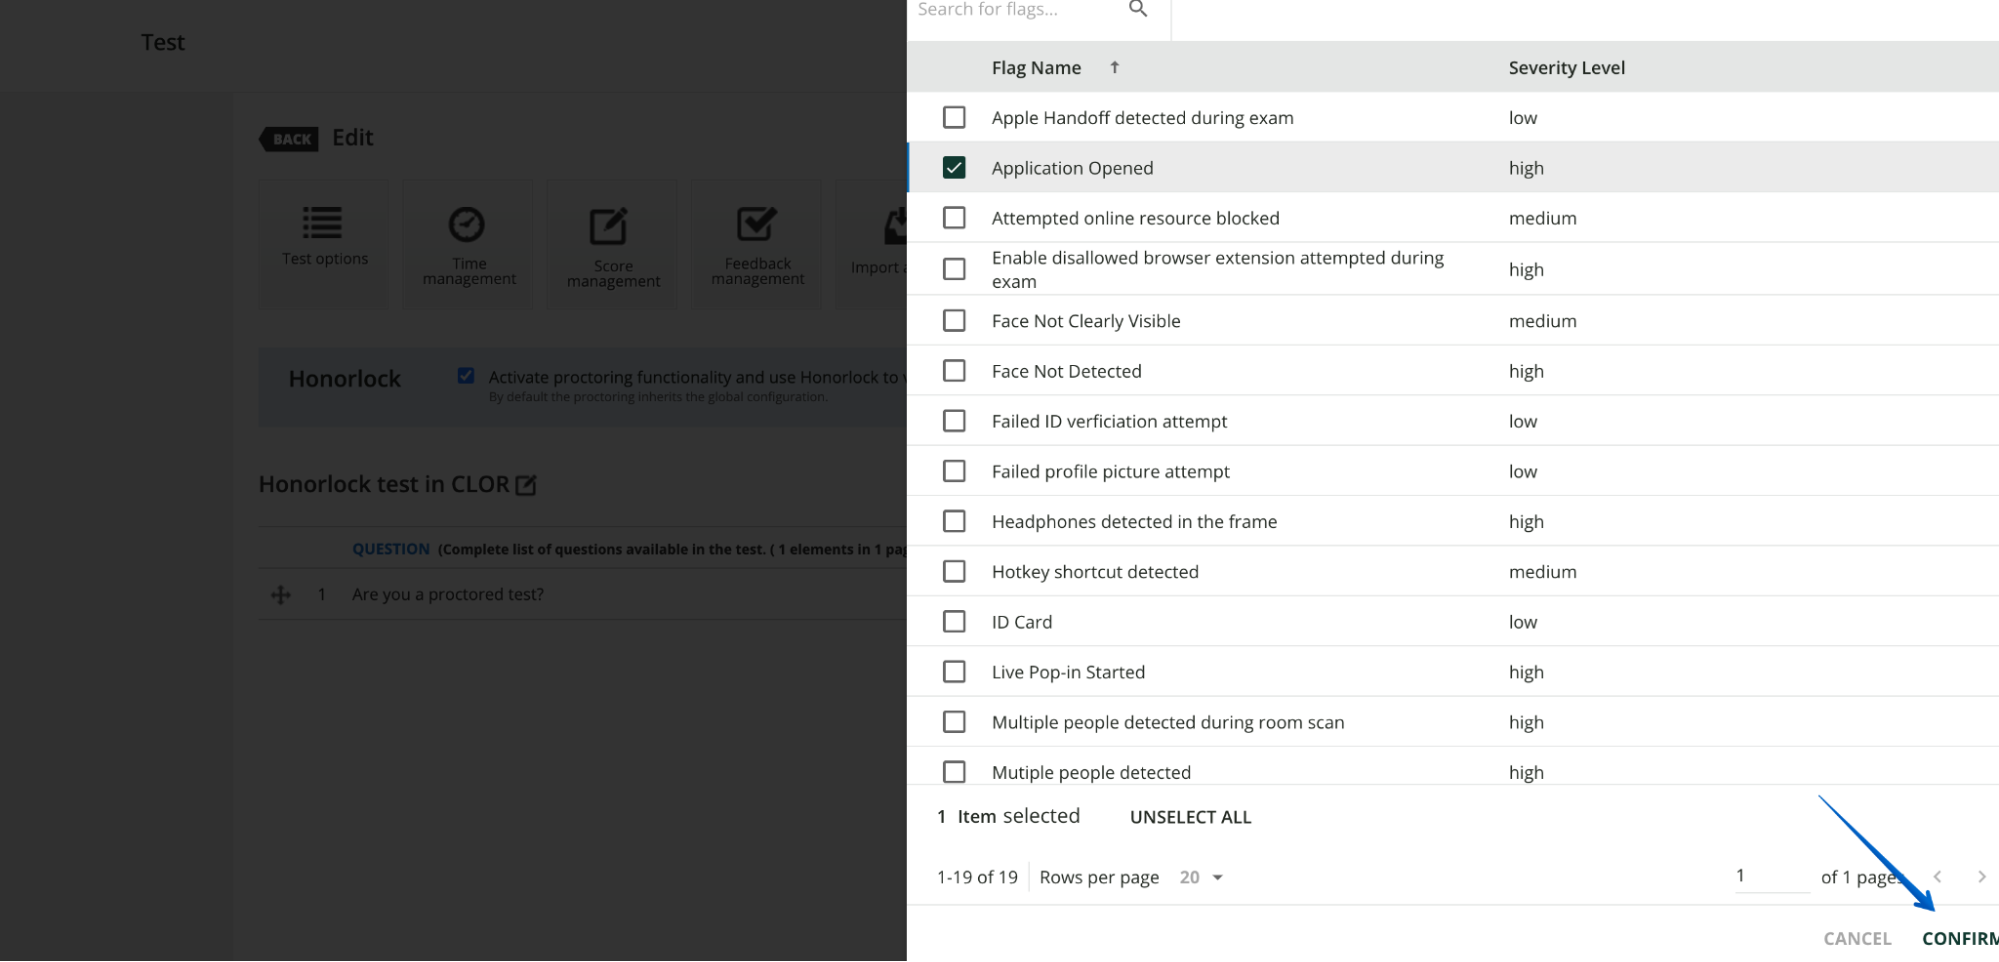Image resolution: width=1999 pixels, height=962 pixels.
Task: Check ID Card flag
Action: click(x=954, y=622)
